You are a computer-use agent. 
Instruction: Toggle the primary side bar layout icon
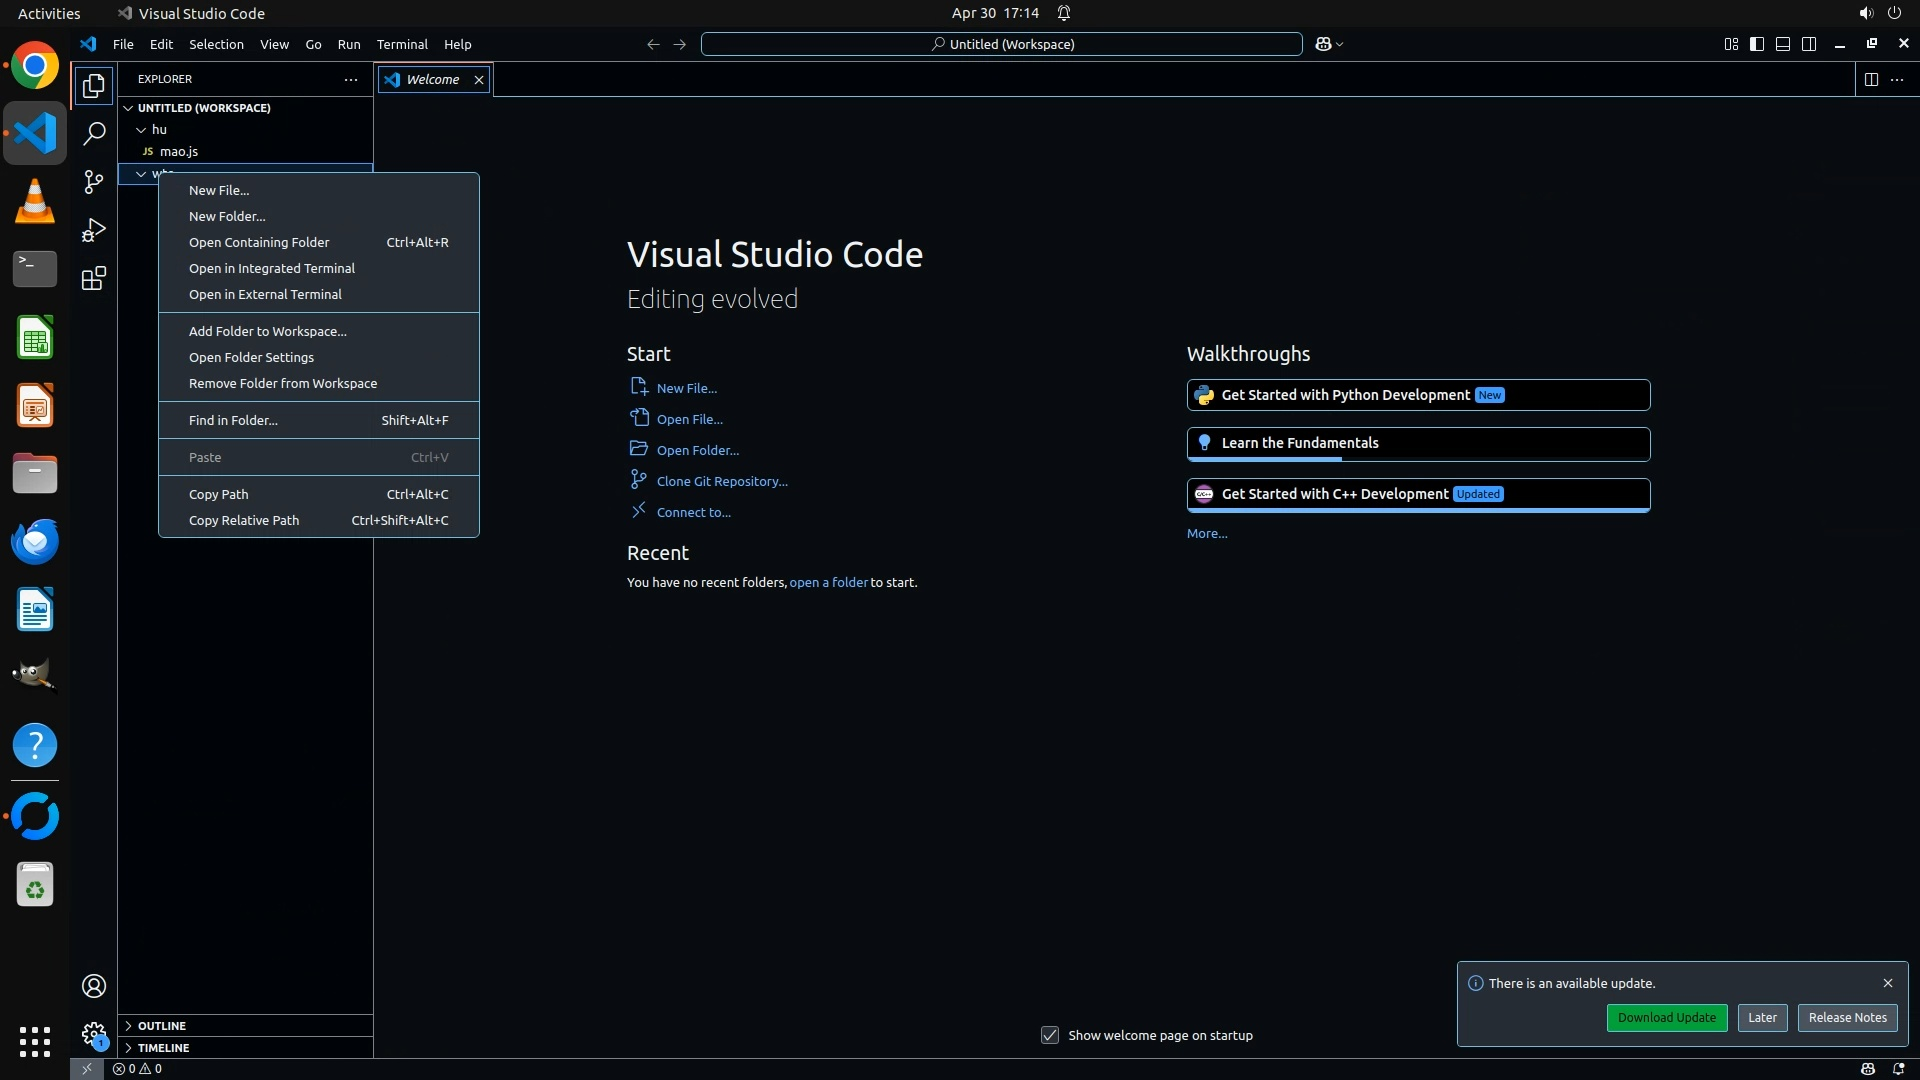coord(1757,44)
